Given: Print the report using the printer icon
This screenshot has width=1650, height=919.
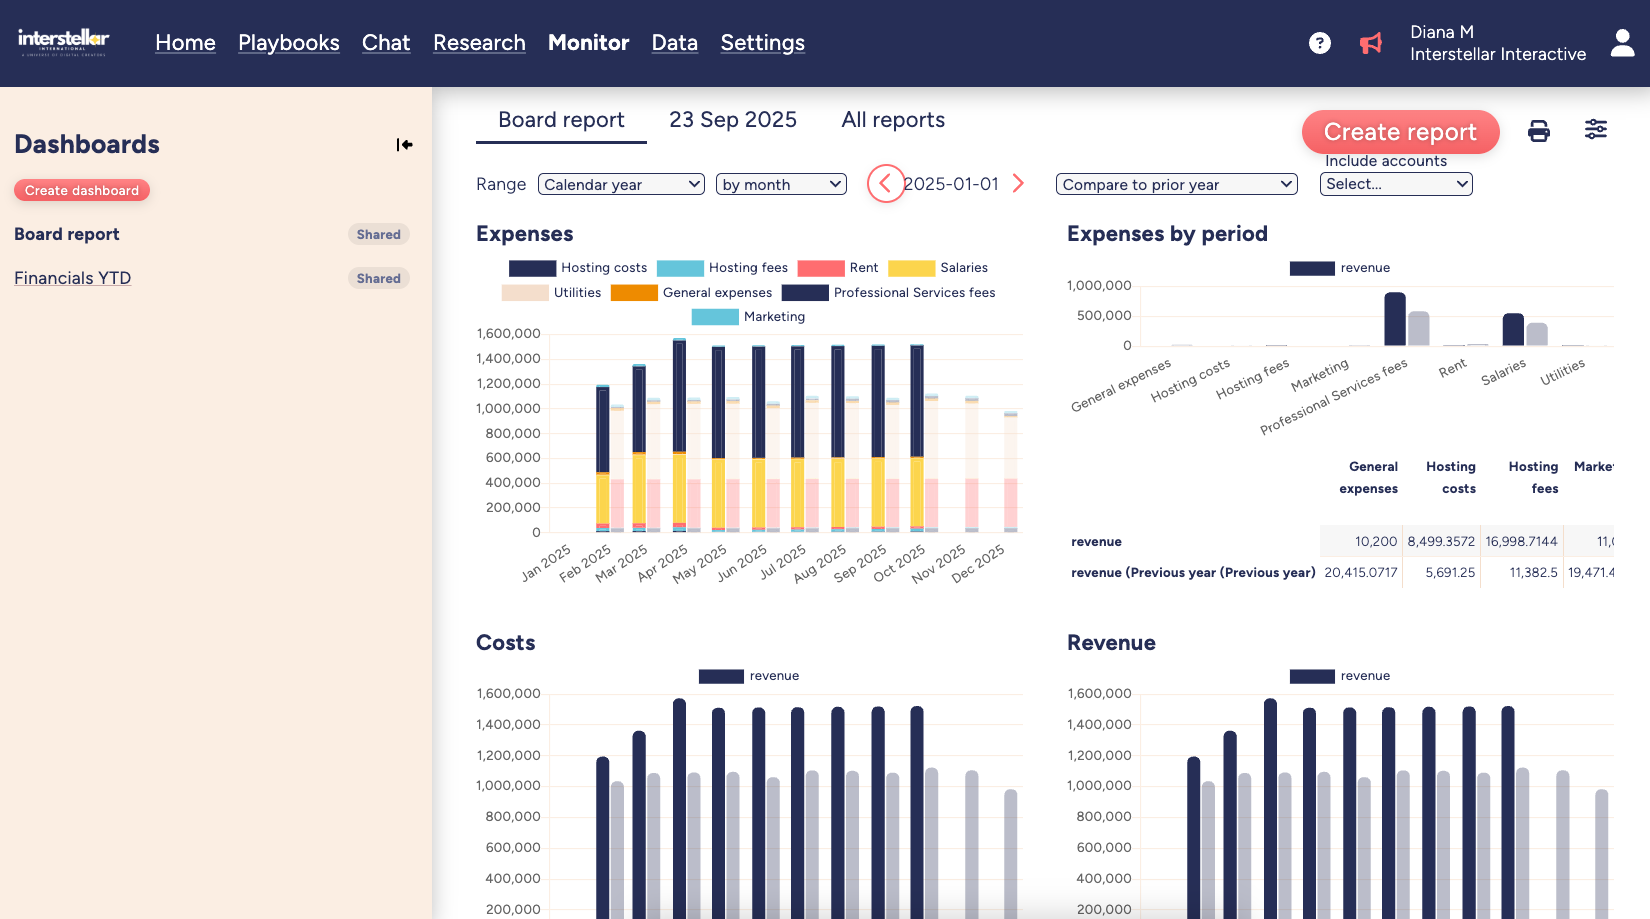Looking at the screenshot, I should coord(1539,130).
